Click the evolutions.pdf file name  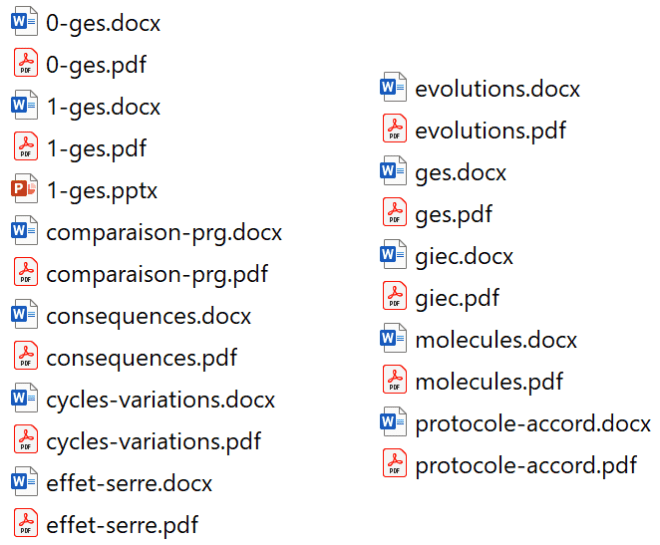click(490, 130)
